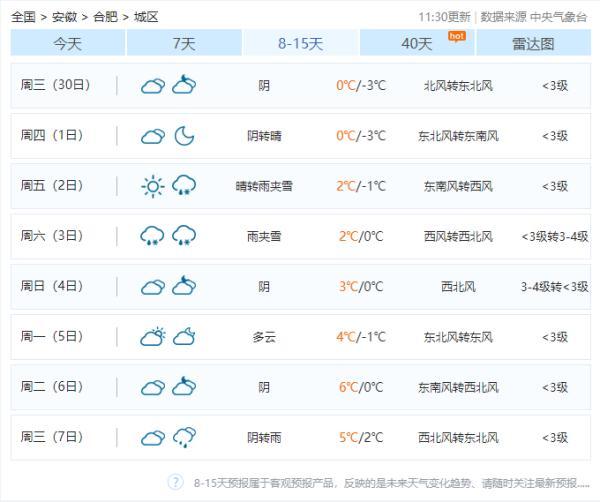600x502 pixels.
Task: Click the partly cloudy sun icon for Monday (5日)
Action: (x=152, y=337)
